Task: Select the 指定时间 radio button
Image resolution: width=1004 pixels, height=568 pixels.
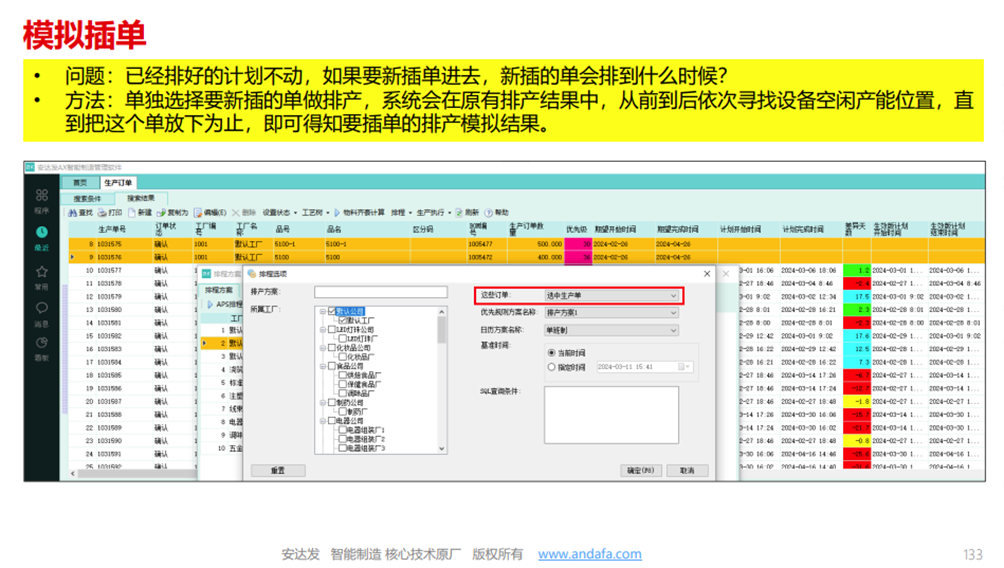Action: pyautogui.click(x=551, y=367)
